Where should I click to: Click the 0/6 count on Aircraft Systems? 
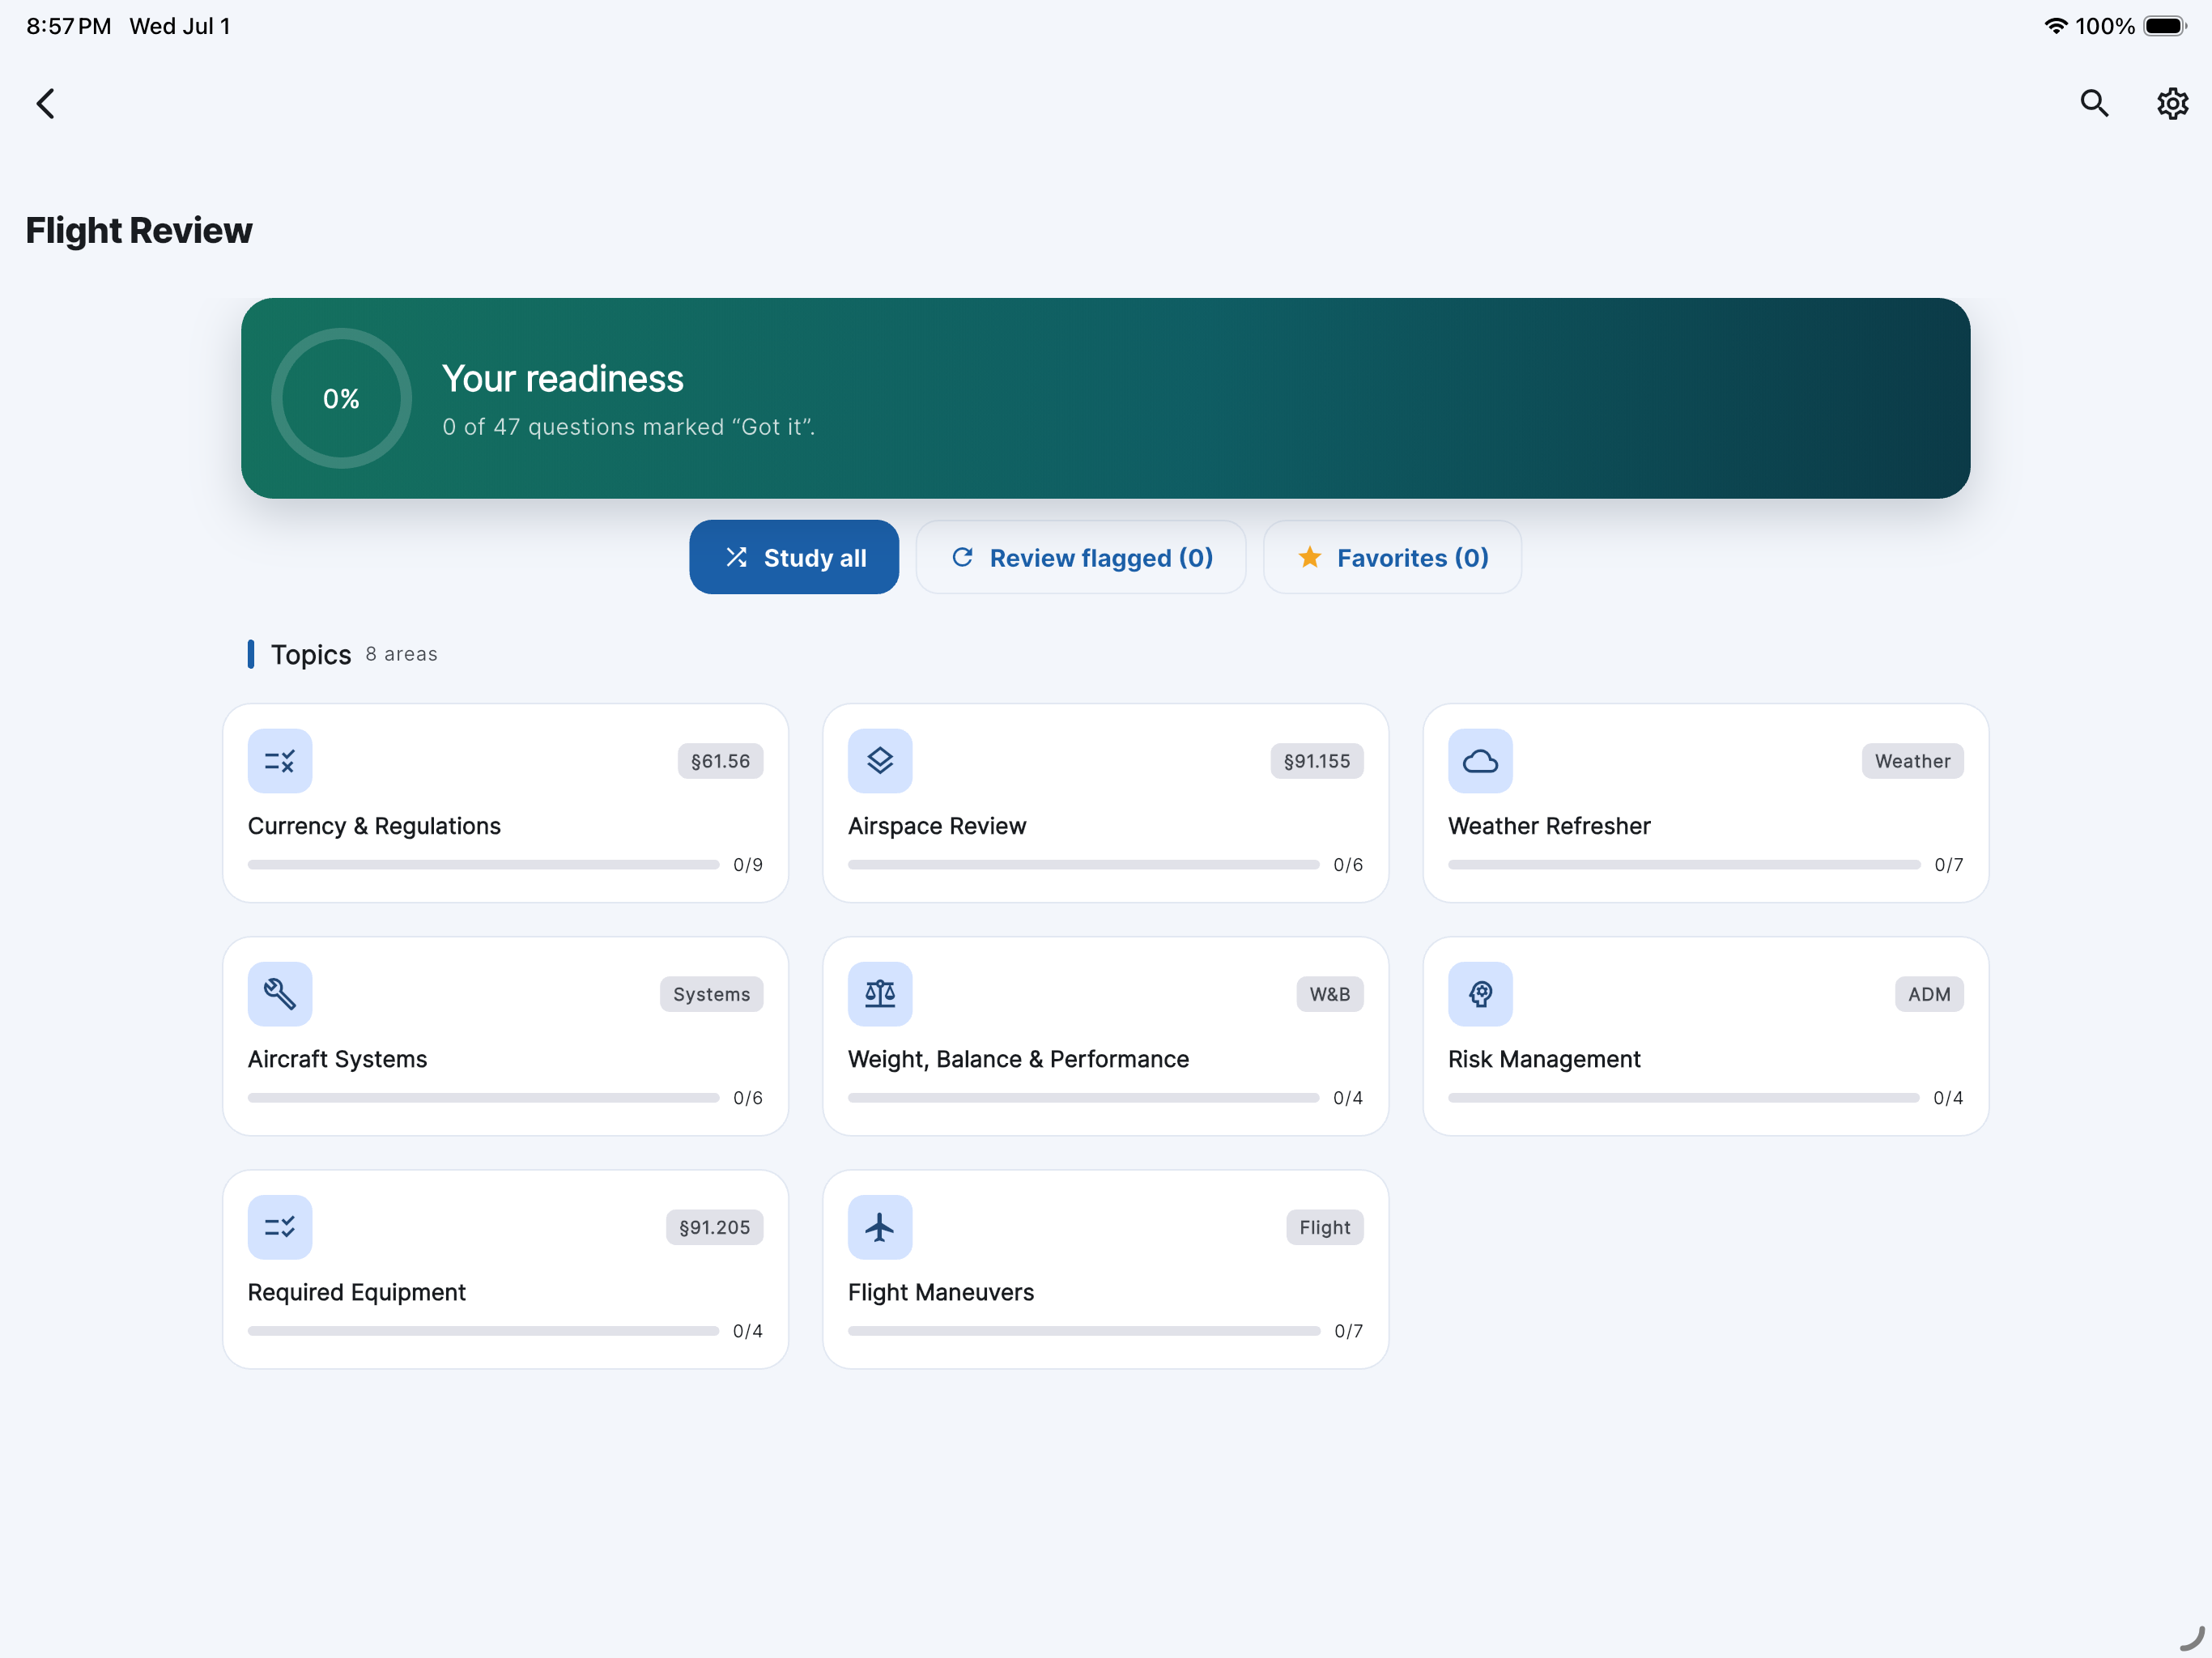pos(747,1098)
